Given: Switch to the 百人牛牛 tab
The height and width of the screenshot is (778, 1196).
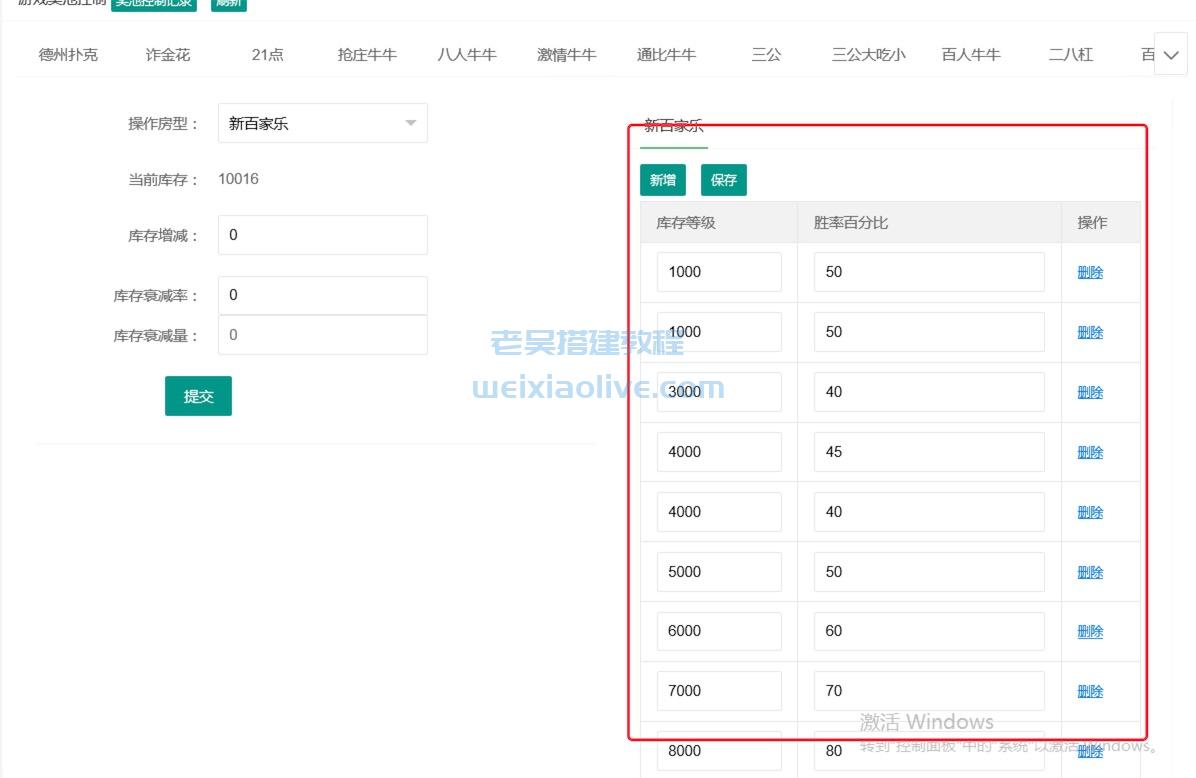Looking at the screenshot, I should tap(969, 55).
